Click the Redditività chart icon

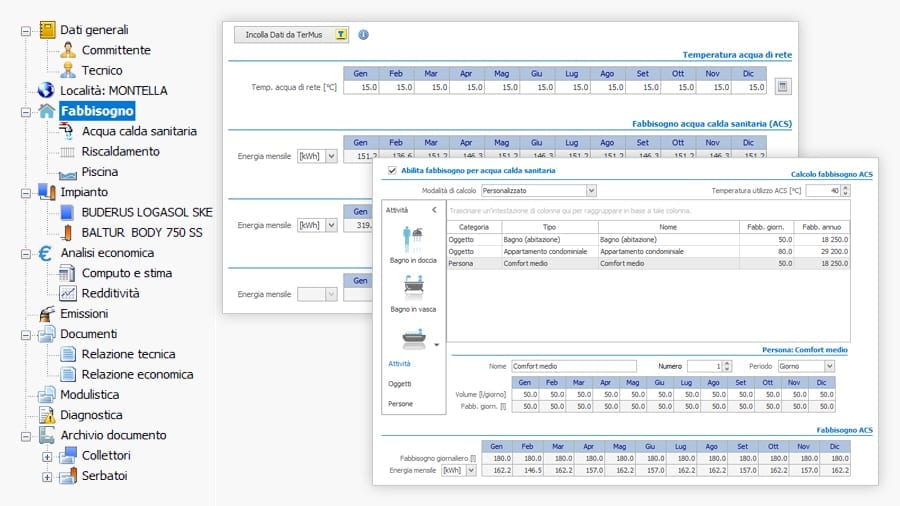68,293
